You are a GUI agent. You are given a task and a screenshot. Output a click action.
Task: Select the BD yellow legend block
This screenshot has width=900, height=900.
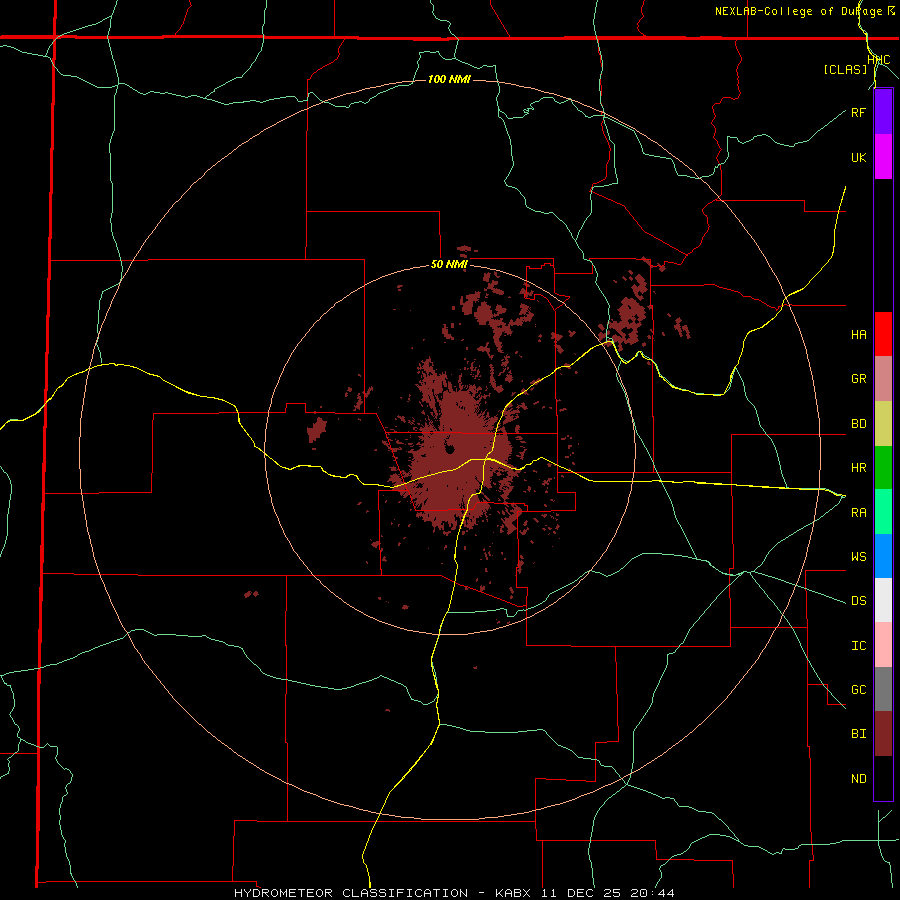883,424
